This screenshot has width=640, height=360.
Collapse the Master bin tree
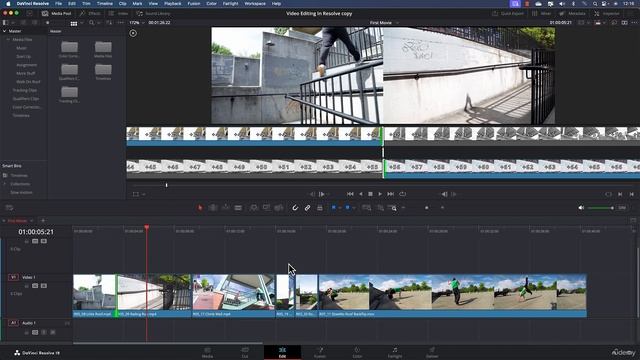4,31
